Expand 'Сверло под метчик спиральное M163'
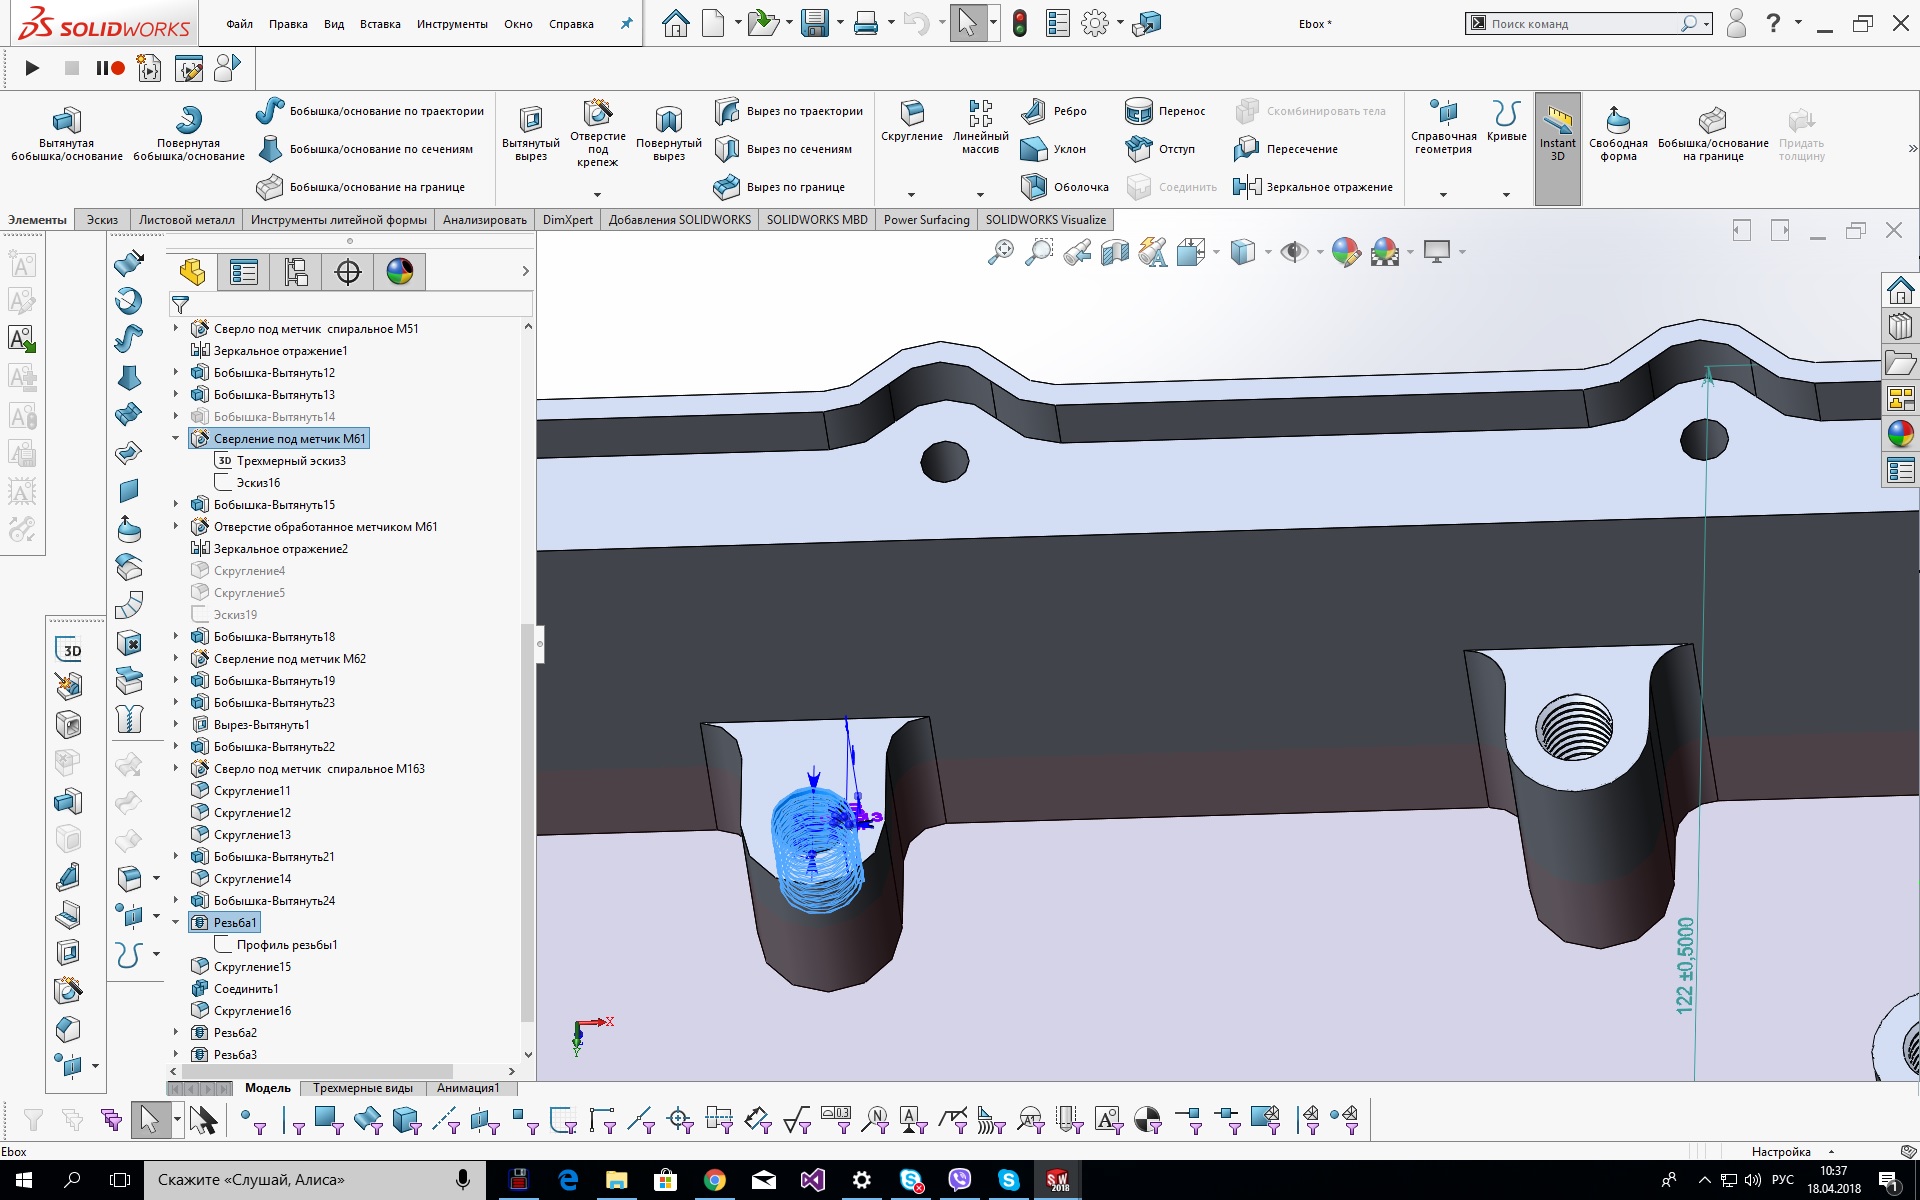Screen dimensions: 1920x1200 click(x=176, y=768)
